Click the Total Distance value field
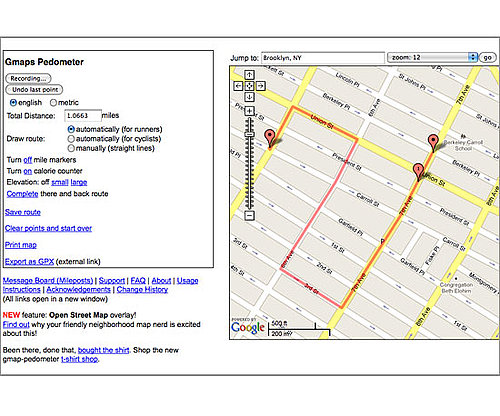 [x=83, y=116]
